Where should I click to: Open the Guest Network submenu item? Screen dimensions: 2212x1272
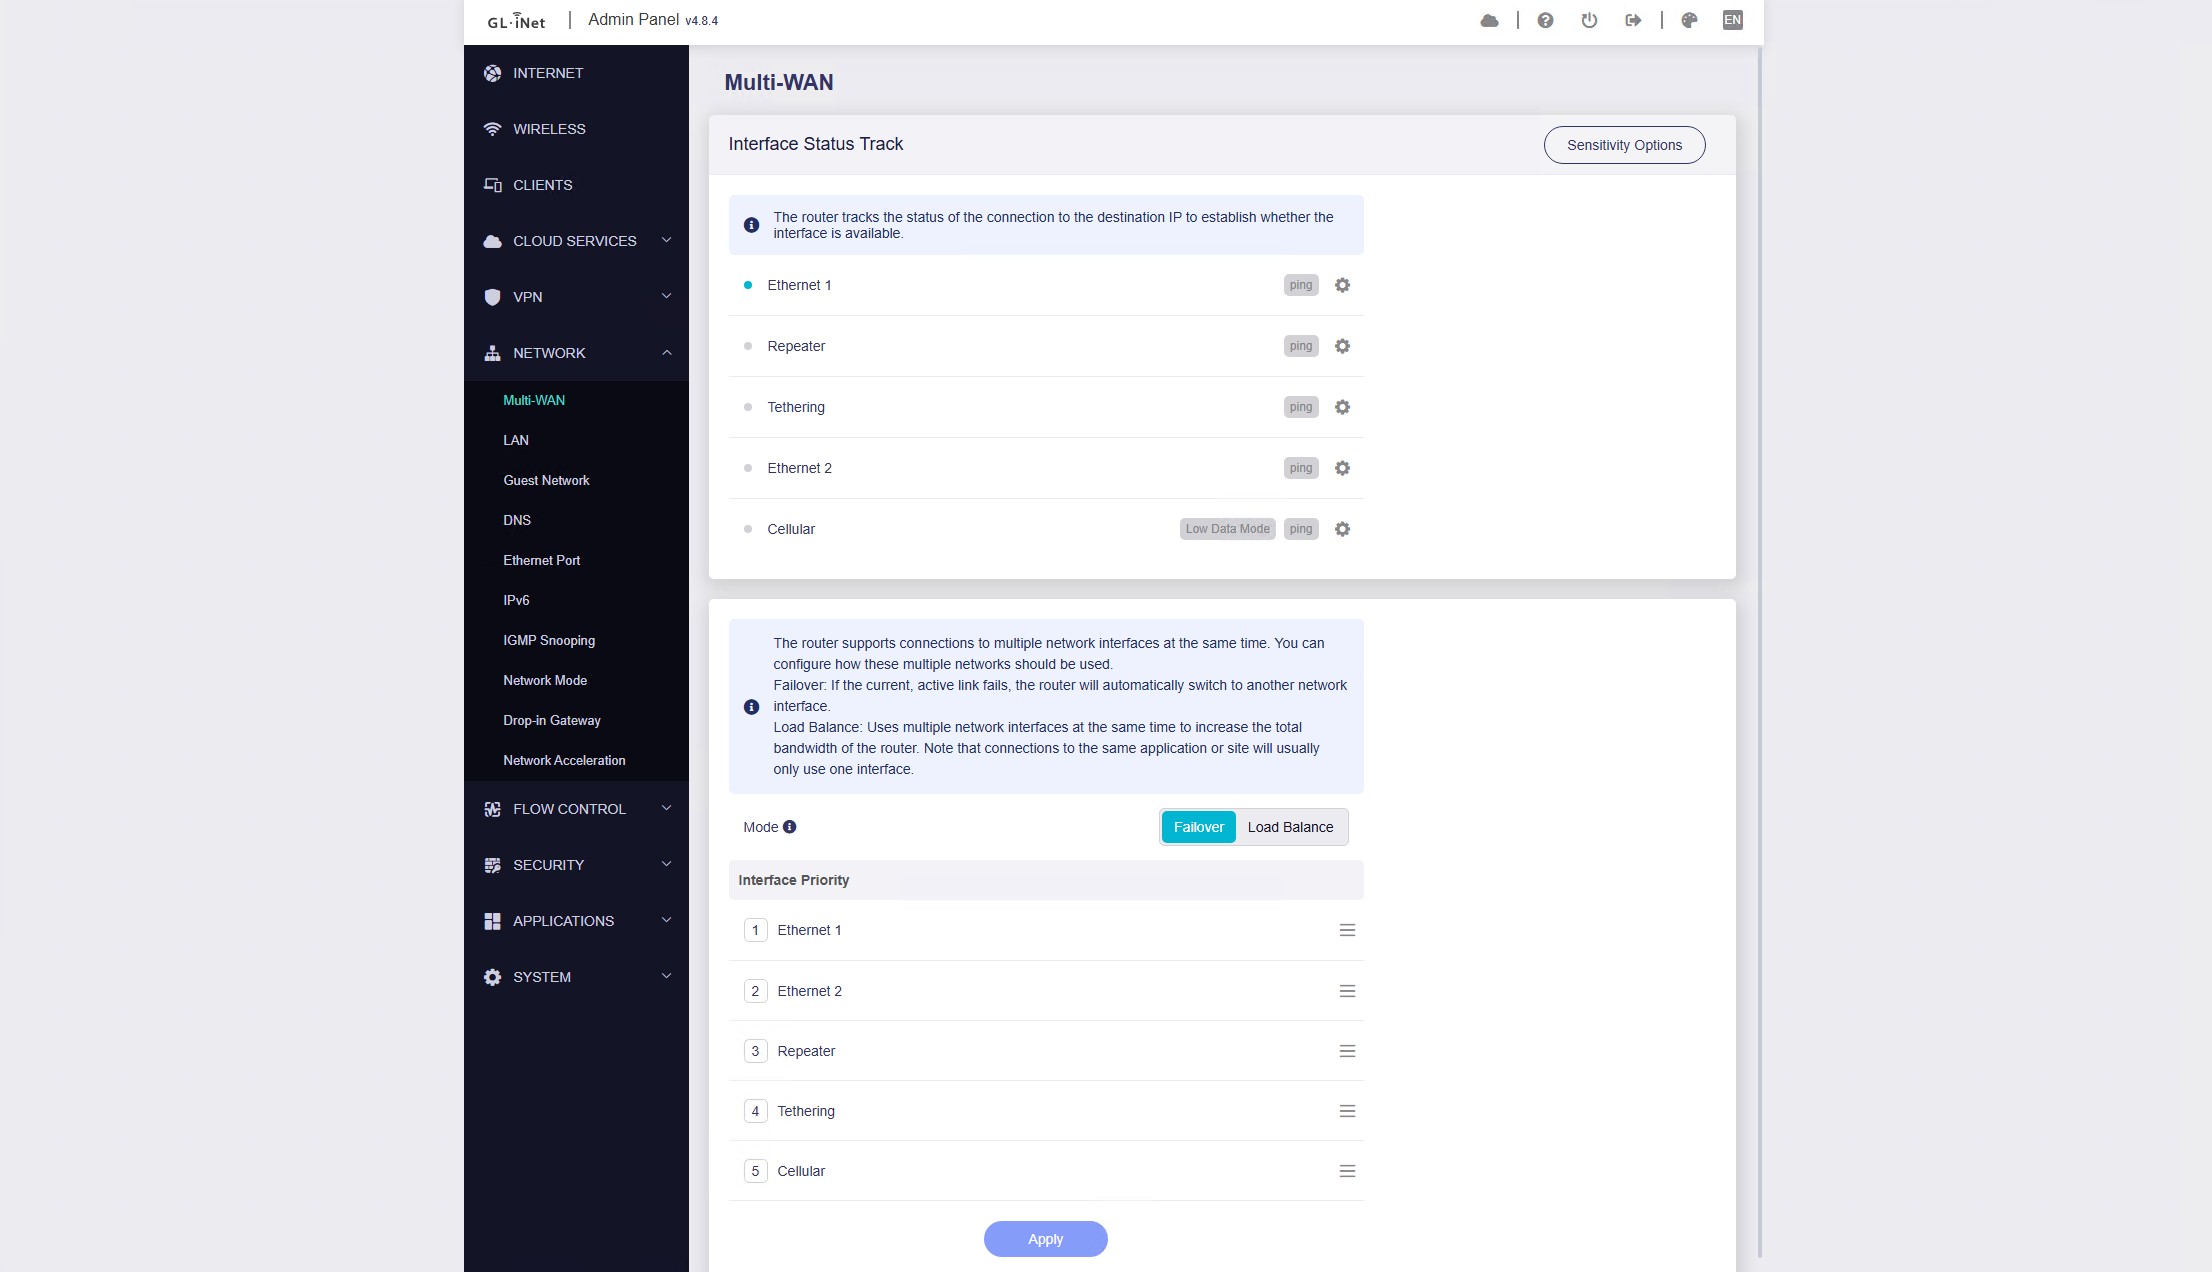click(x=546, y=480)
